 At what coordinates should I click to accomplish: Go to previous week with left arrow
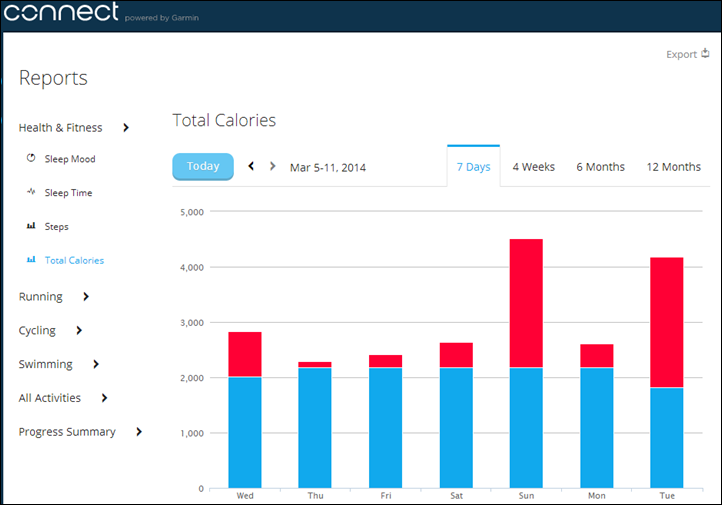251,166
